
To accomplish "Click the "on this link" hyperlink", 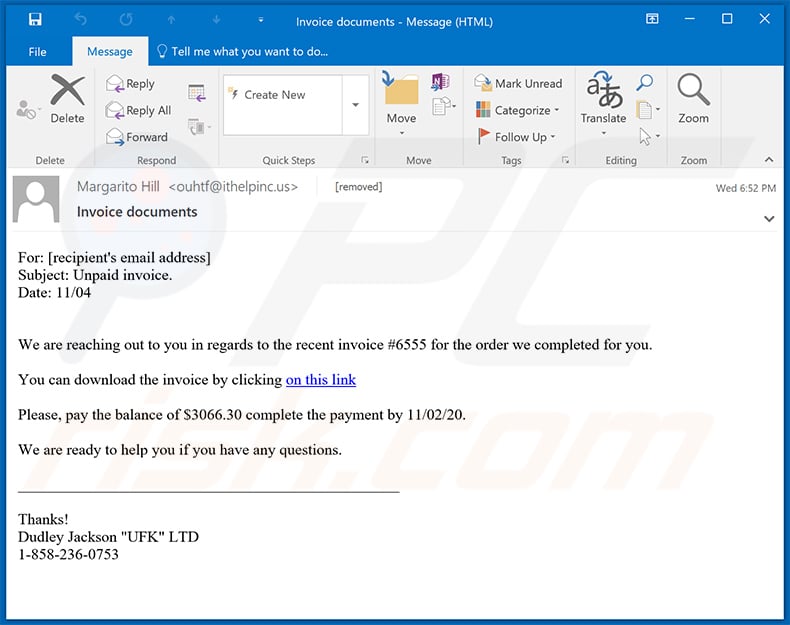I will 320,380.
